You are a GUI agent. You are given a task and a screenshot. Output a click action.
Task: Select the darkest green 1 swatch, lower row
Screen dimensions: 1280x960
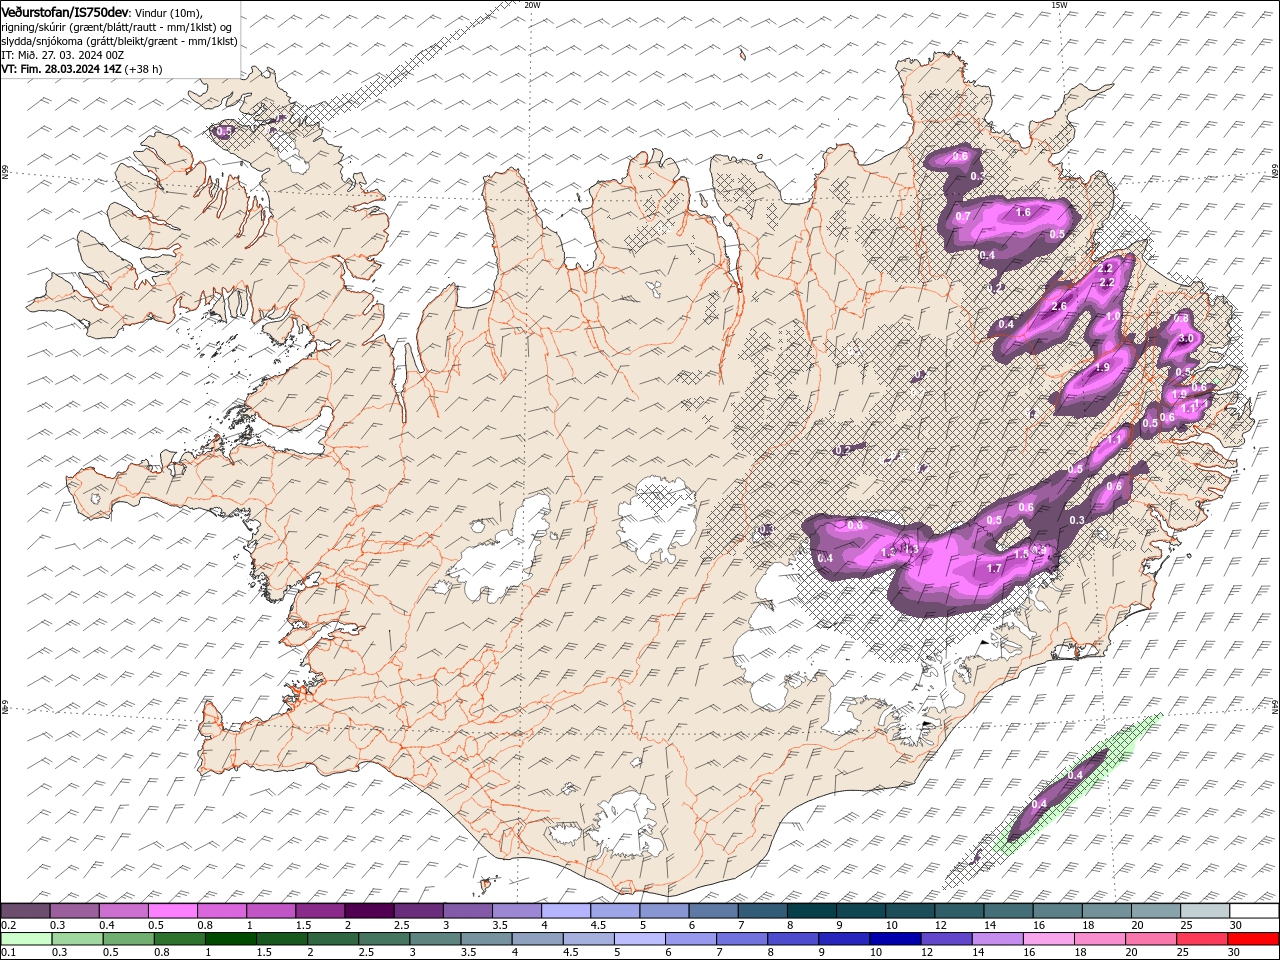[x=231, y=939]
